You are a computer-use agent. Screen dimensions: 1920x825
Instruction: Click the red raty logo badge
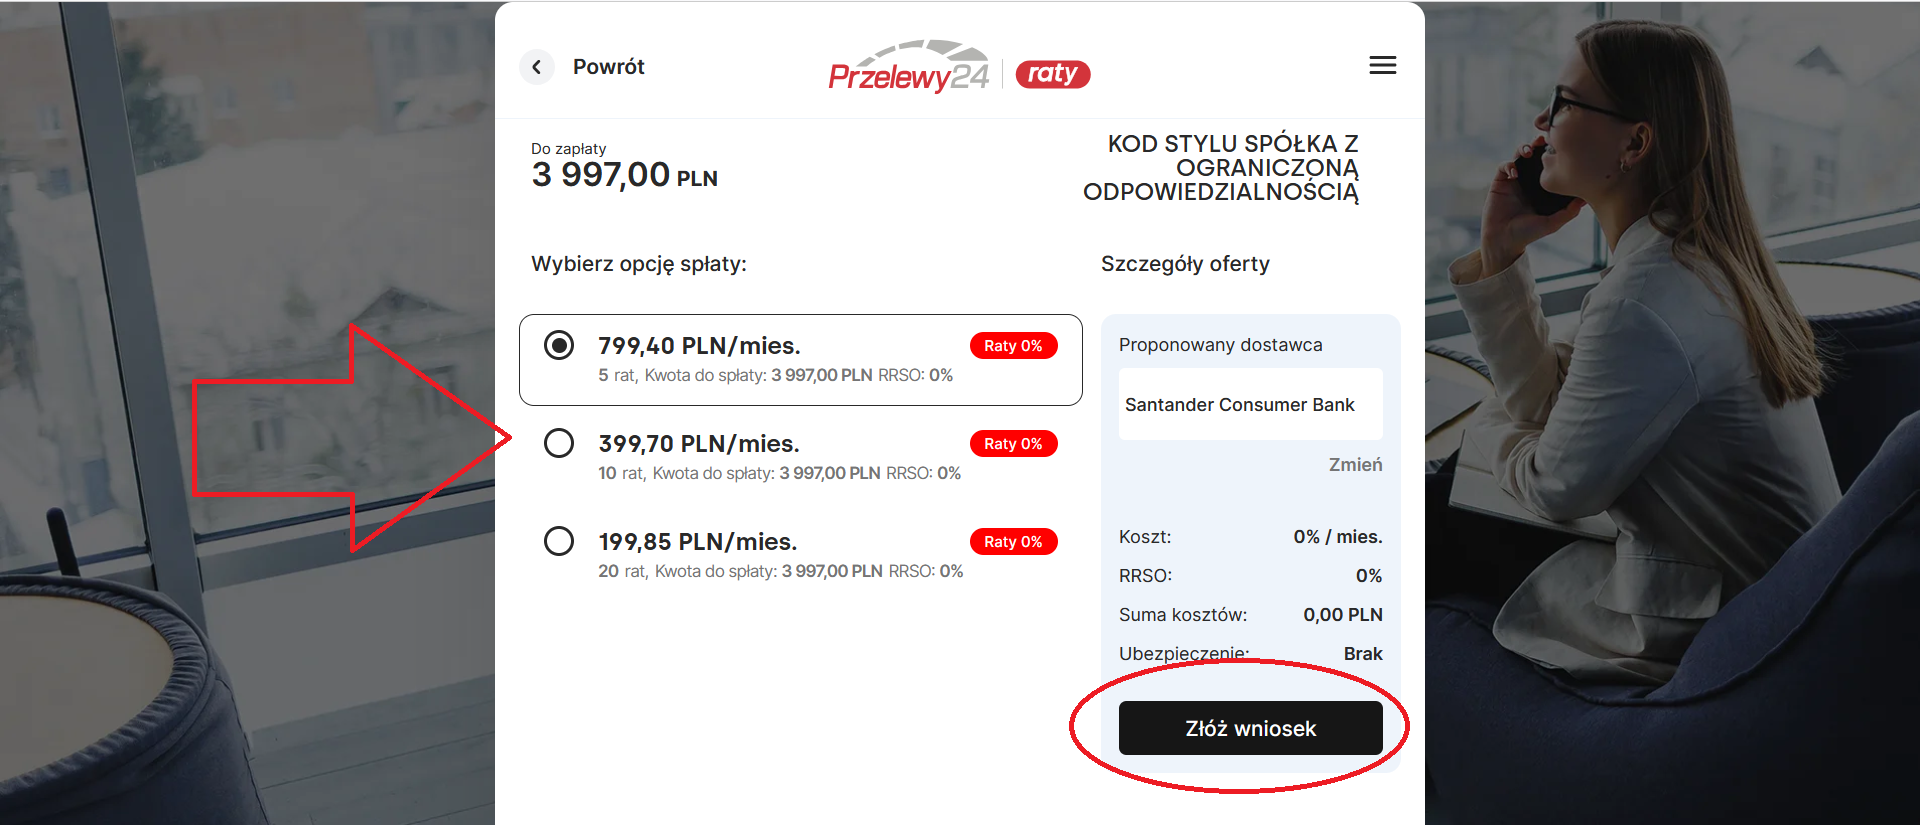1052,74
